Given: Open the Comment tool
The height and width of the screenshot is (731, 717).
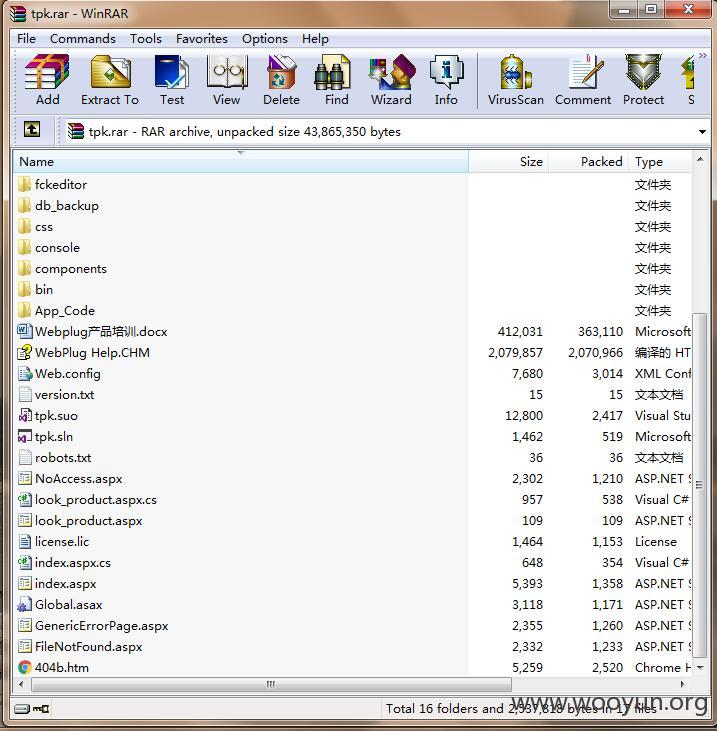Looking at the screenshot, I should [x=583, y=80].
